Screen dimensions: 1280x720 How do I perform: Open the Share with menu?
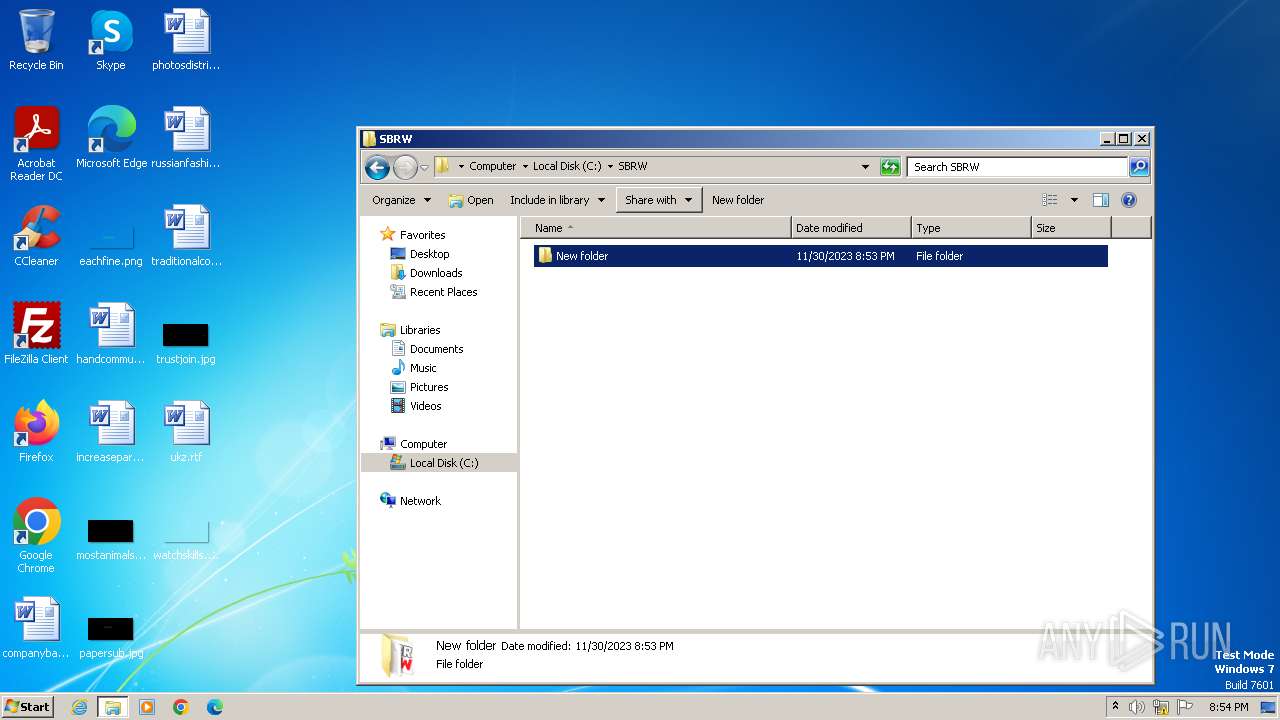pos(659,200)
